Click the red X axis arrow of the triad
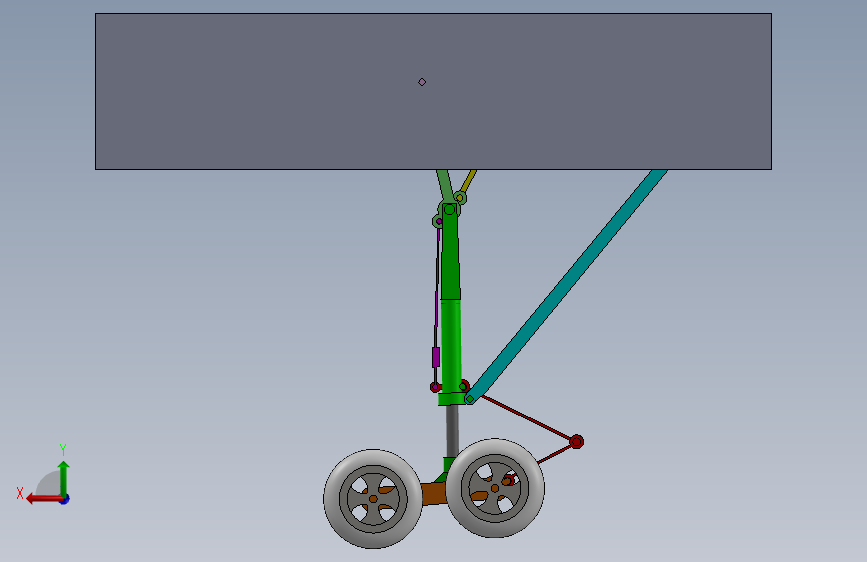 44,499
